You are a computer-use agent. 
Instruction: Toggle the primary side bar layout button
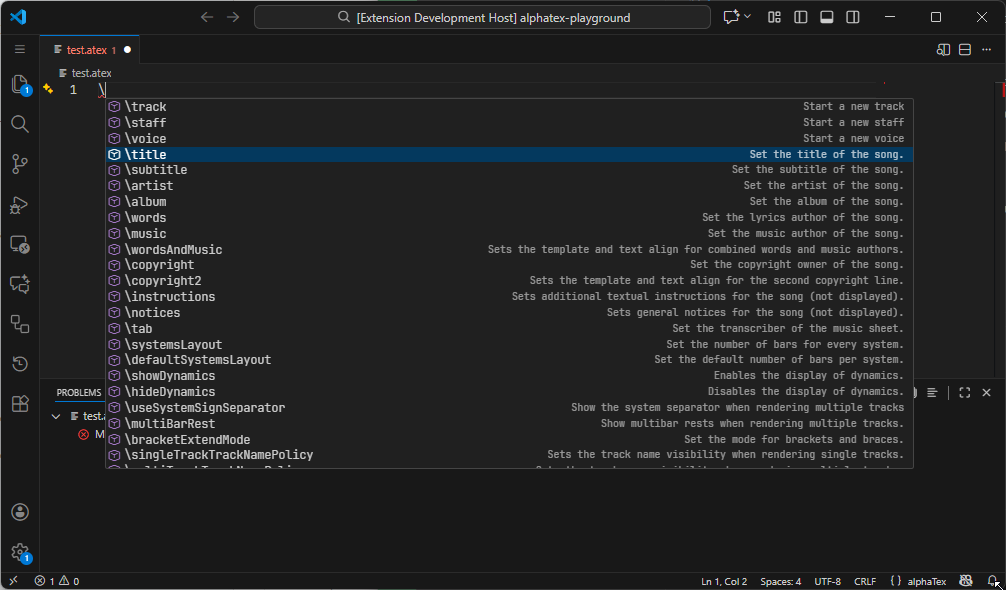click(801, 17)
